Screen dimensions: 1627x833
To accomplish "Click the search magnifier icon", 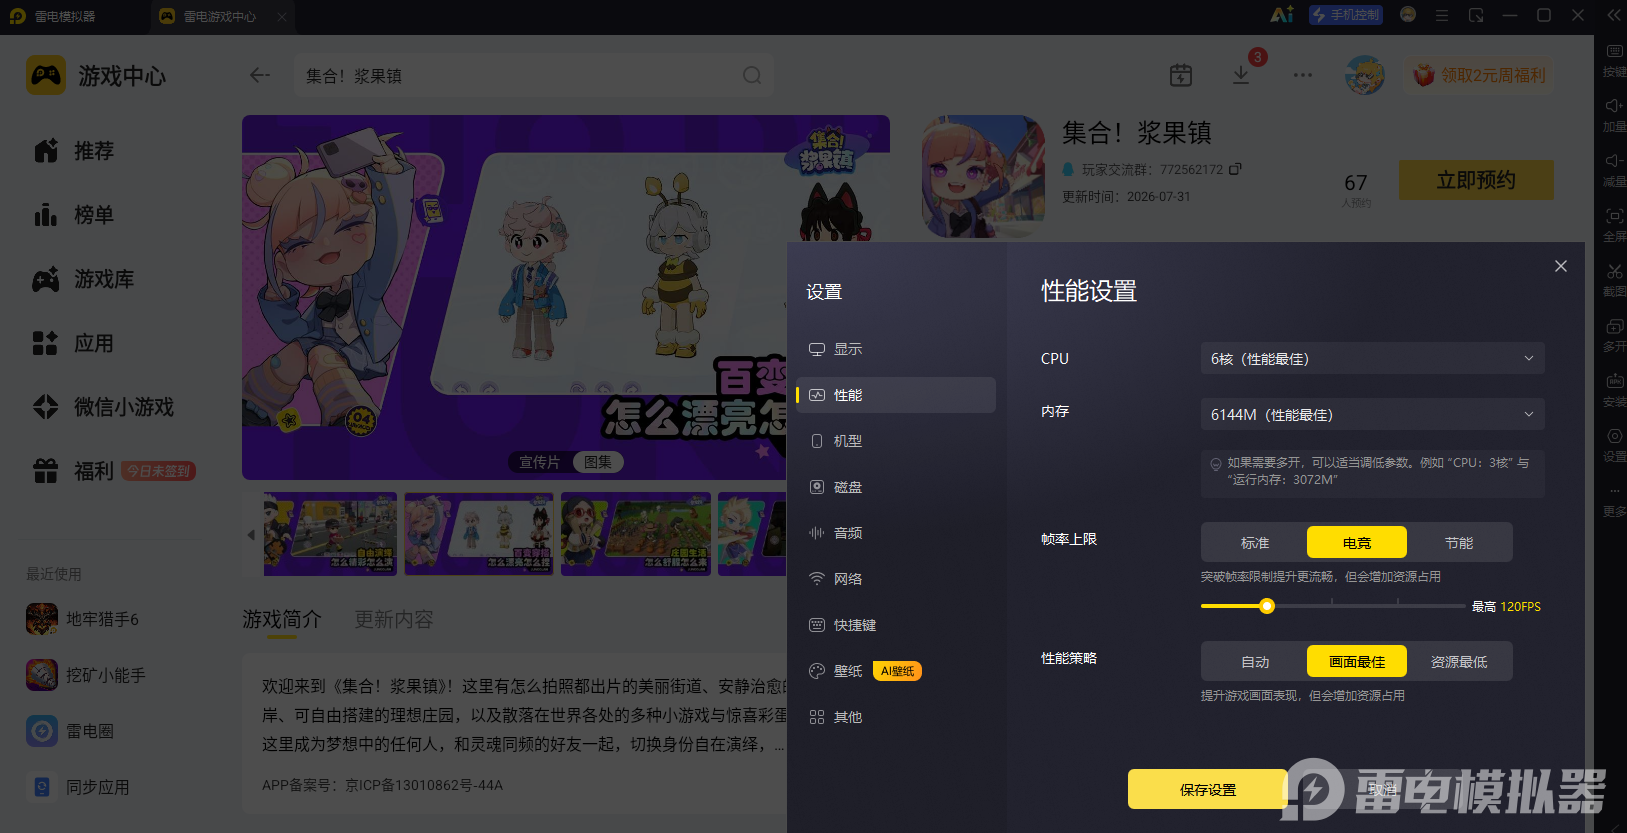I will pos(752,75).
